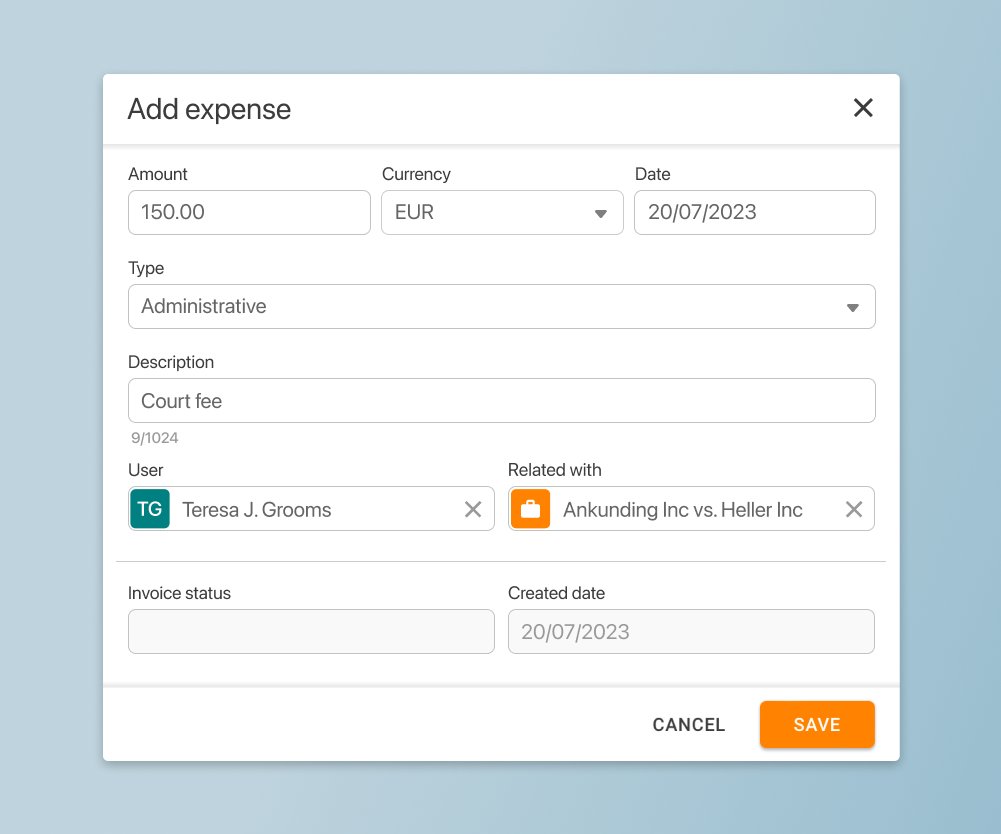Open the Currency dropdown showing EUR
The image size is (1001, 834).
(502, 212)
